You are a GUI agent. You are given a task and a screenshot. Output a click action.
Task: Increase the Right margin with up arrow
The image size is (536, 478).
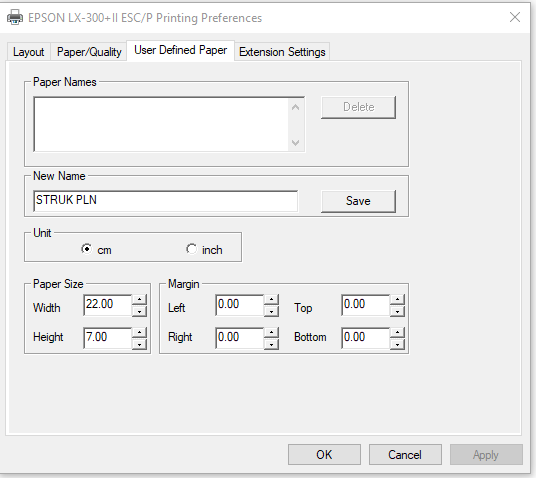[x=271, y=333]
